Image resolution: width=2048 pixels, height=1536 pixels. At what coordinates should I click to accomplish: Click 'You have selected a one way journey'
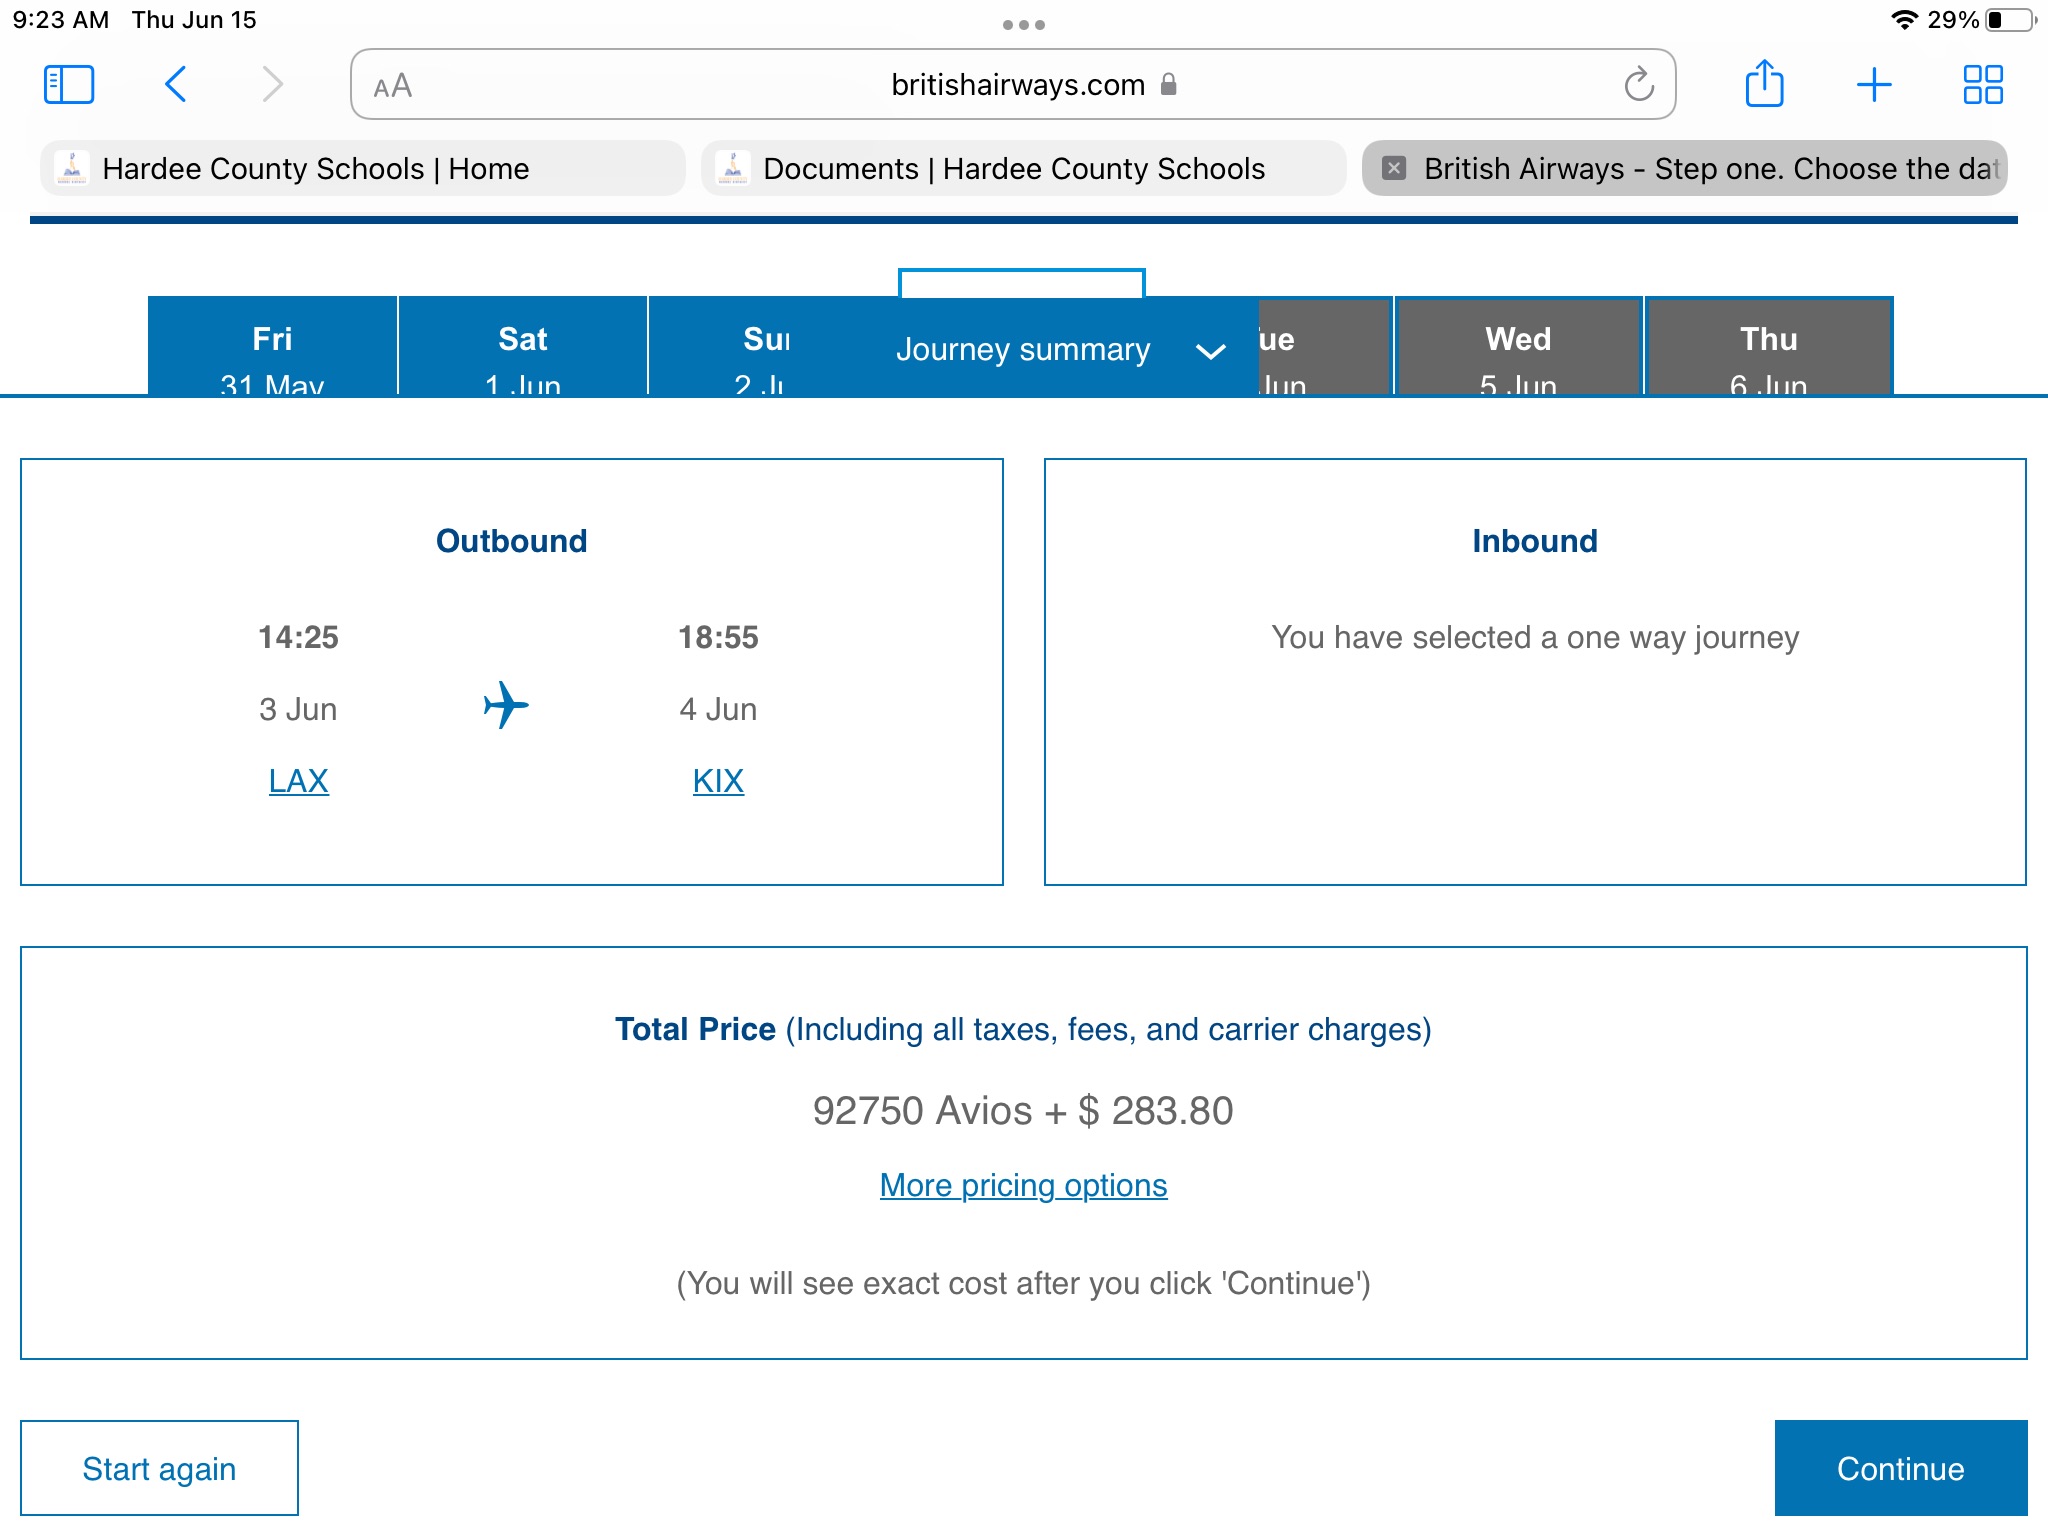click(x=1535, y=637)
